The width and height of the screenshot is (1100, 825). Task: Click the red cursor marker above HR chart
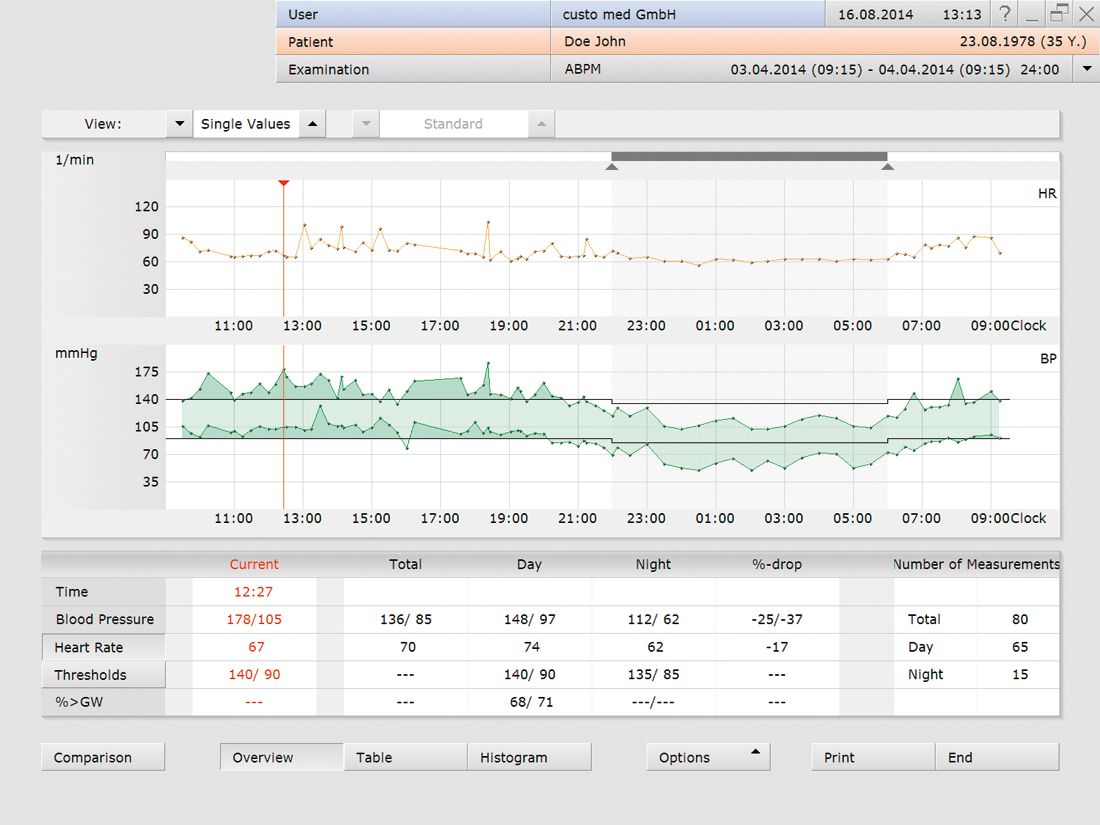pyautogui.click(x=284, y=183)
